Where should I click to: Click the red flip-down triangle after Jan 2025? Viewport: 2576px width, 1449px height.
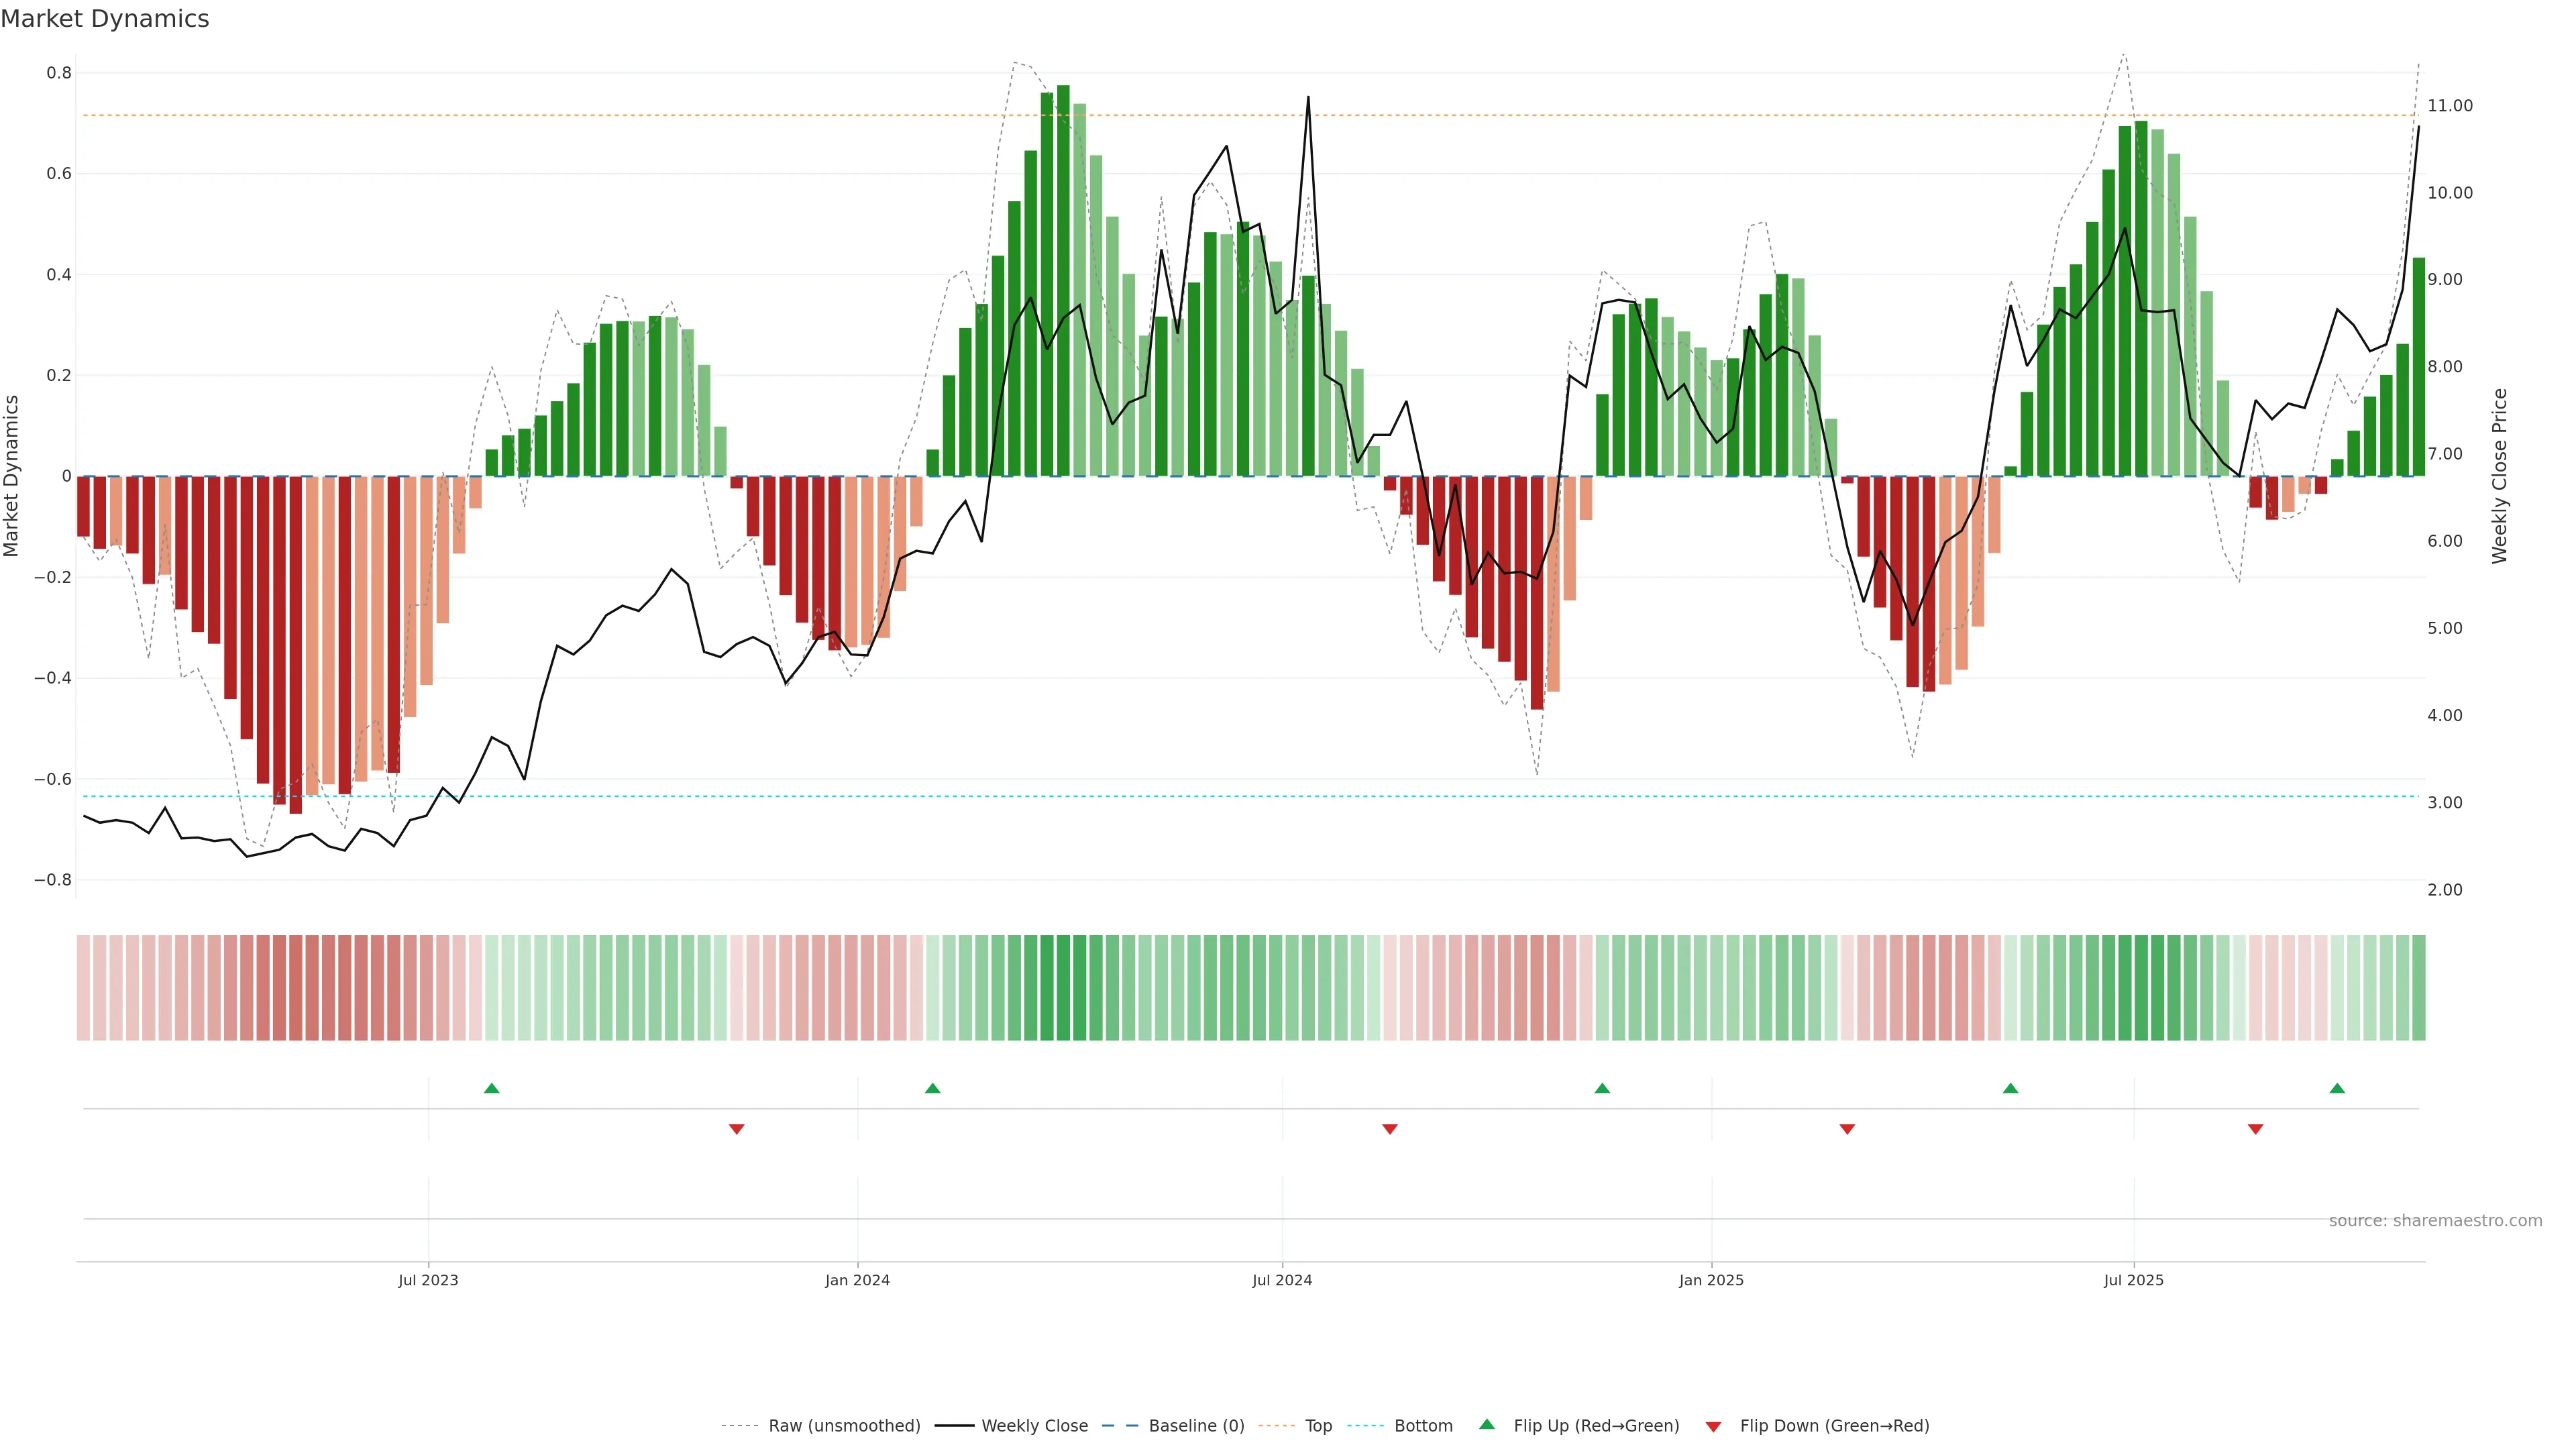(1847, 1129)
